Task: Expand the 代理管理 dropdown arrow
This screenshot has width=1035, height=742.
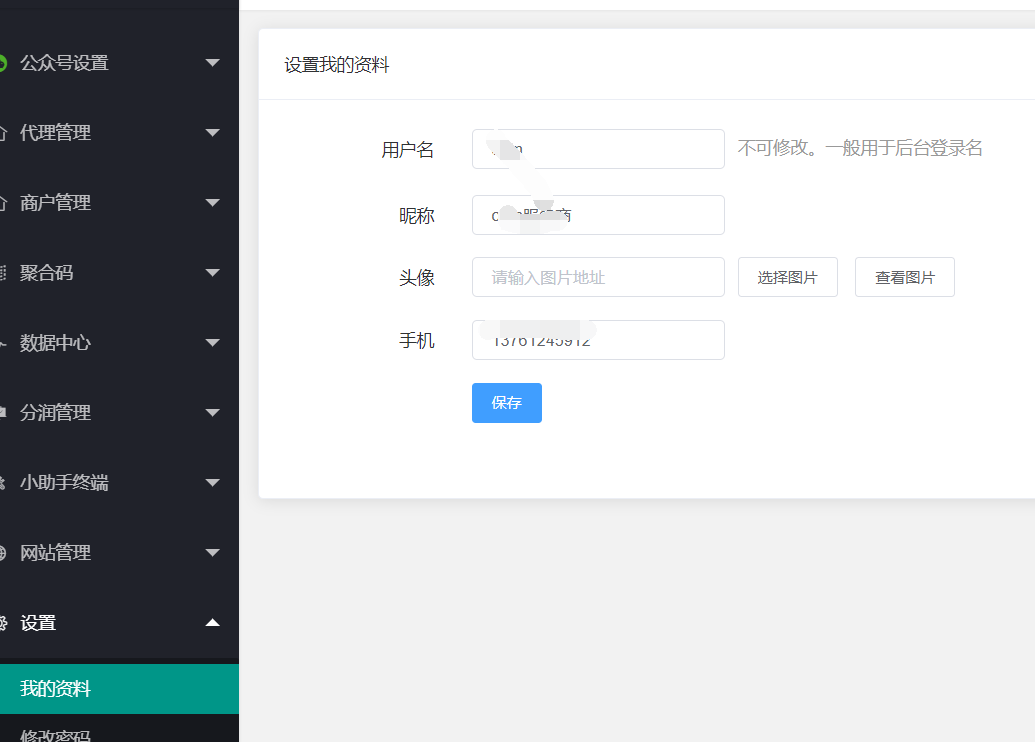Action: pyautogui.click(x=213, y=133)
